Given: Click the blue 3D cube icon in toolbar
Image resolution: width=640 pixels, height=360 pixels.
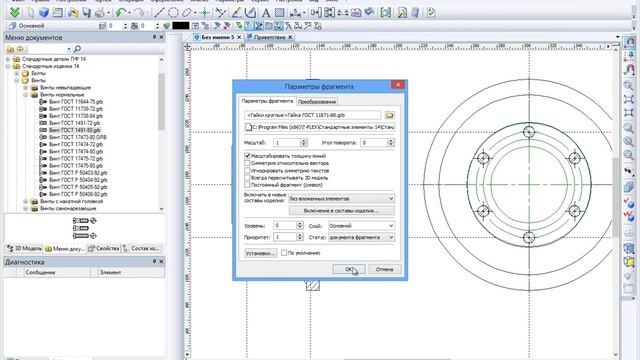Looking at the screenshot, I should [44, 13].
